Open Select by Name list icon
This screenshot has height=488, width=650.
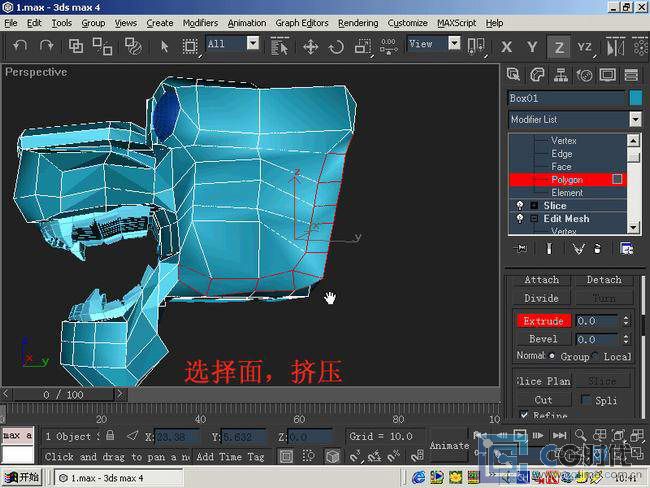click(x=279, y=46)
